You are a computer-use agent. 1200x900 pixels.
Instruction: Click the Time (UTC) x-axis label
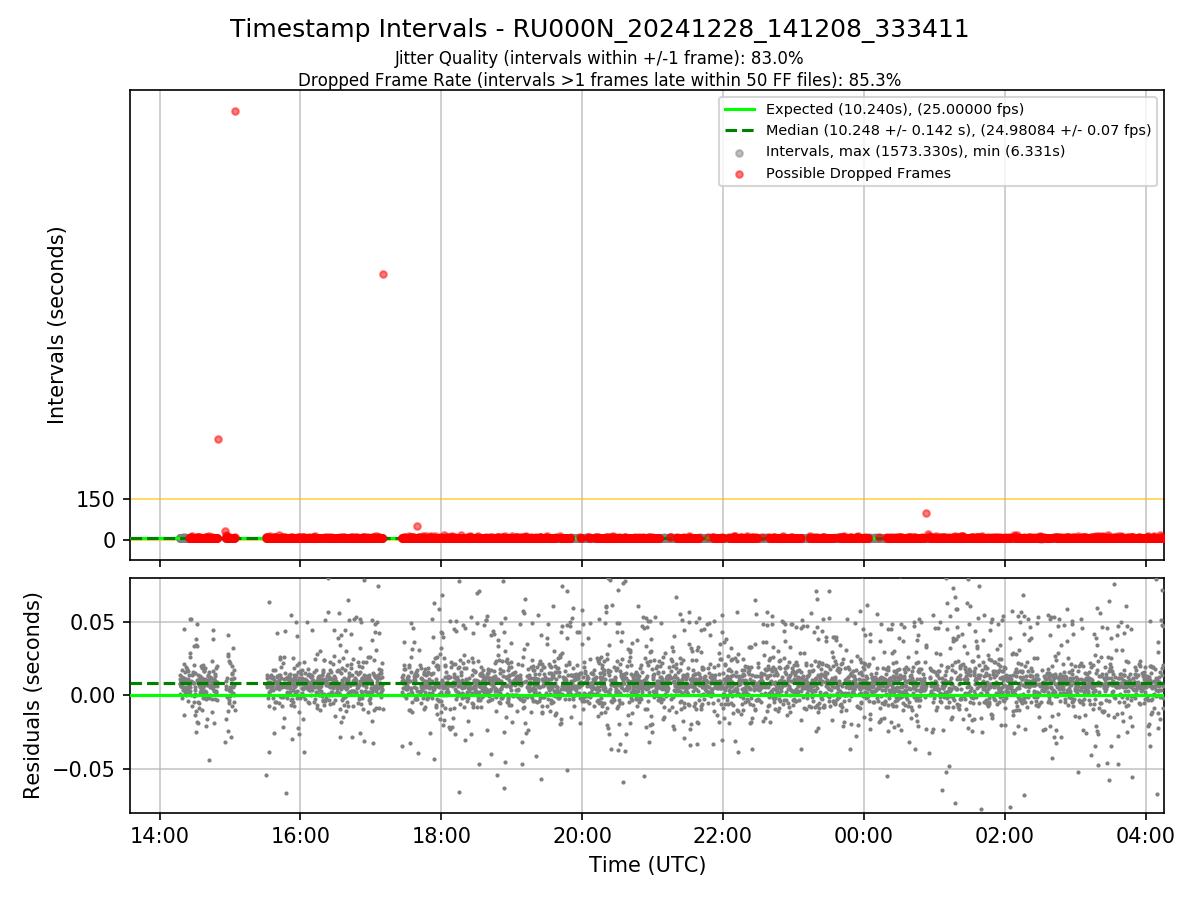coord(647,865)
